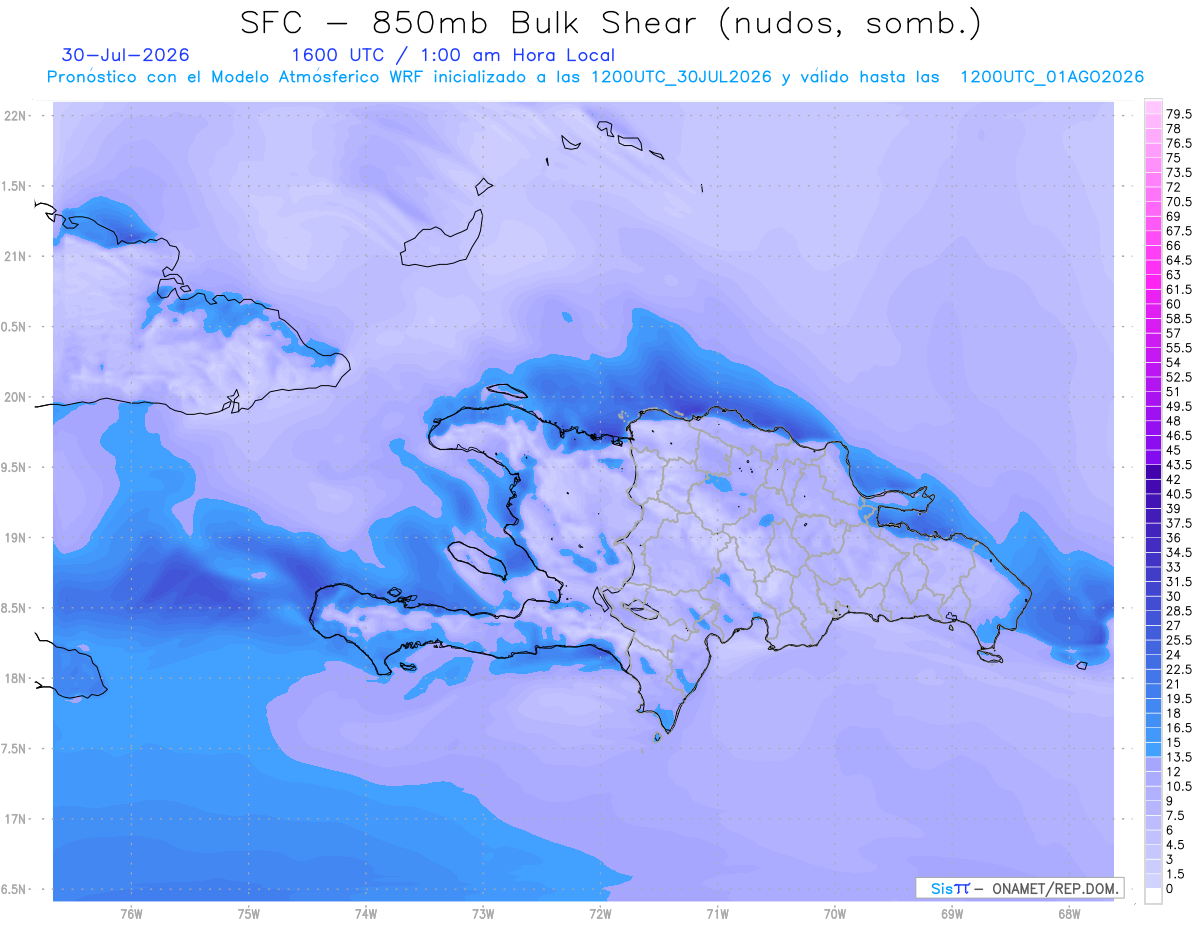Click the 6.5N latitude label

14,889
